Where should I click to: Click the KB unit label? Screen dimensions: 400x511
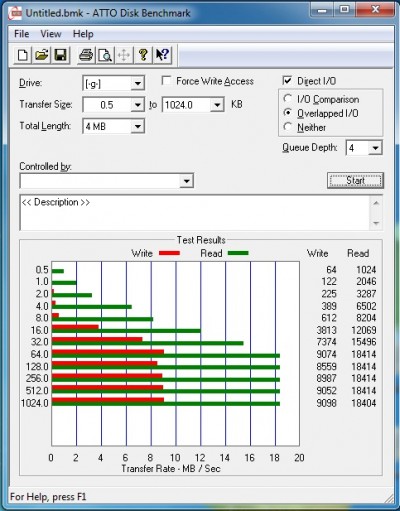click(237, 104)
